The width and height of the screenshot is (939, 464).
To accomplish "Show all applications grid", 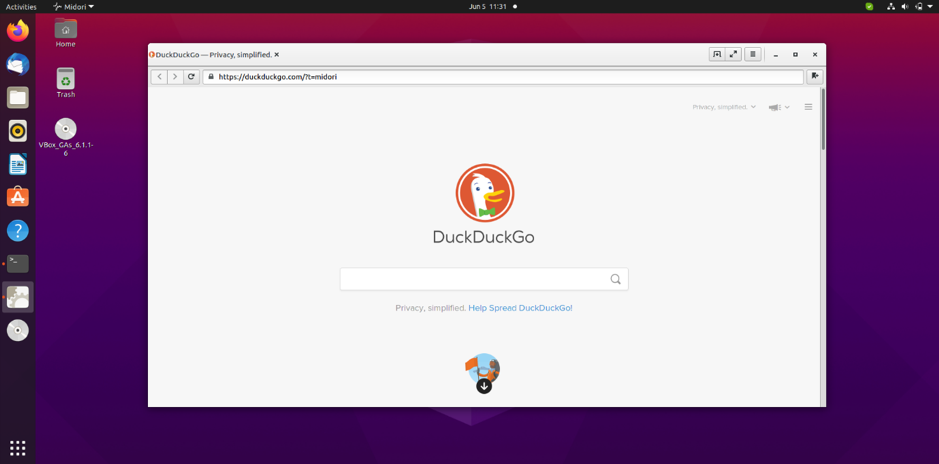I will tap(18, 447).
